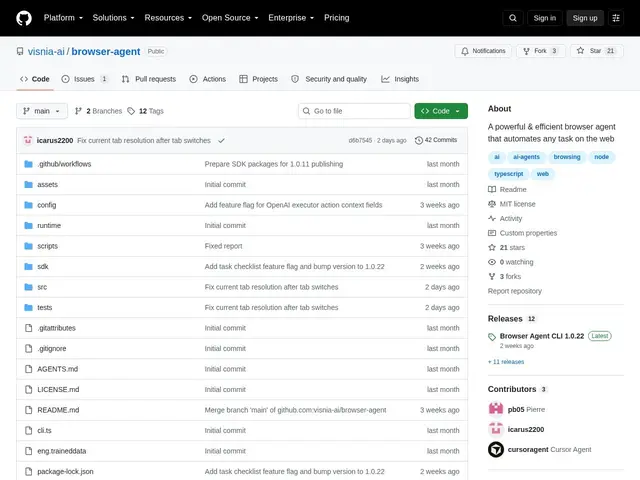Click the GitHub logo icon
This screenshot has width=640, height=480.
tap(24, 18)
